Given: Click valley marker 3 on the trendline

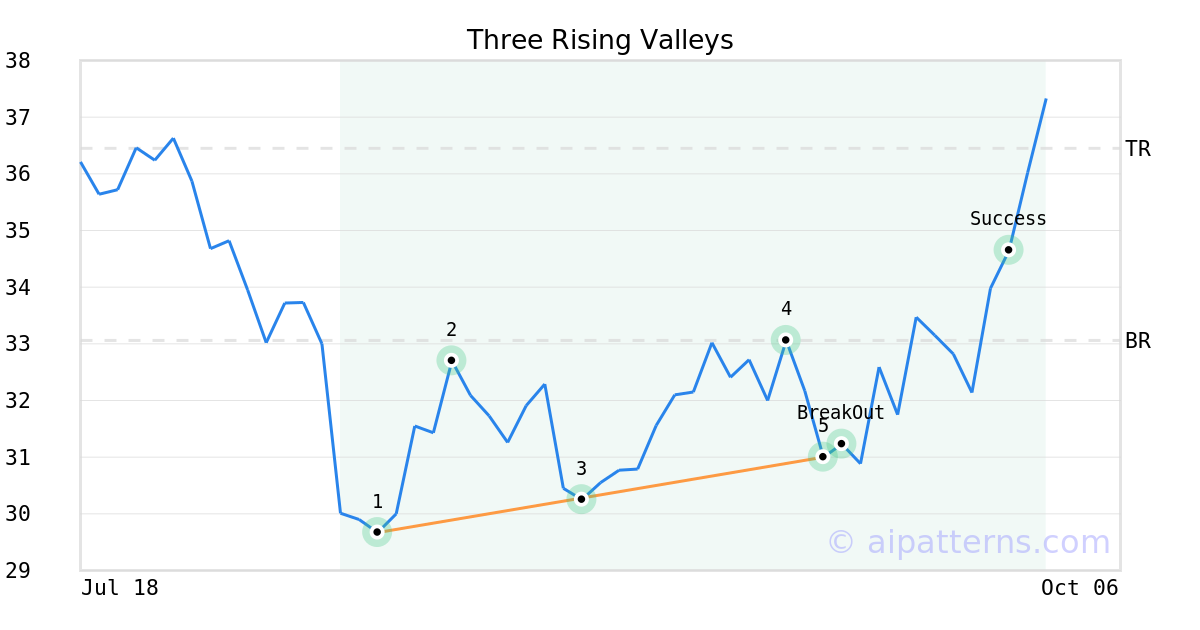Looking at the screenshot, I should click(581, 499).
